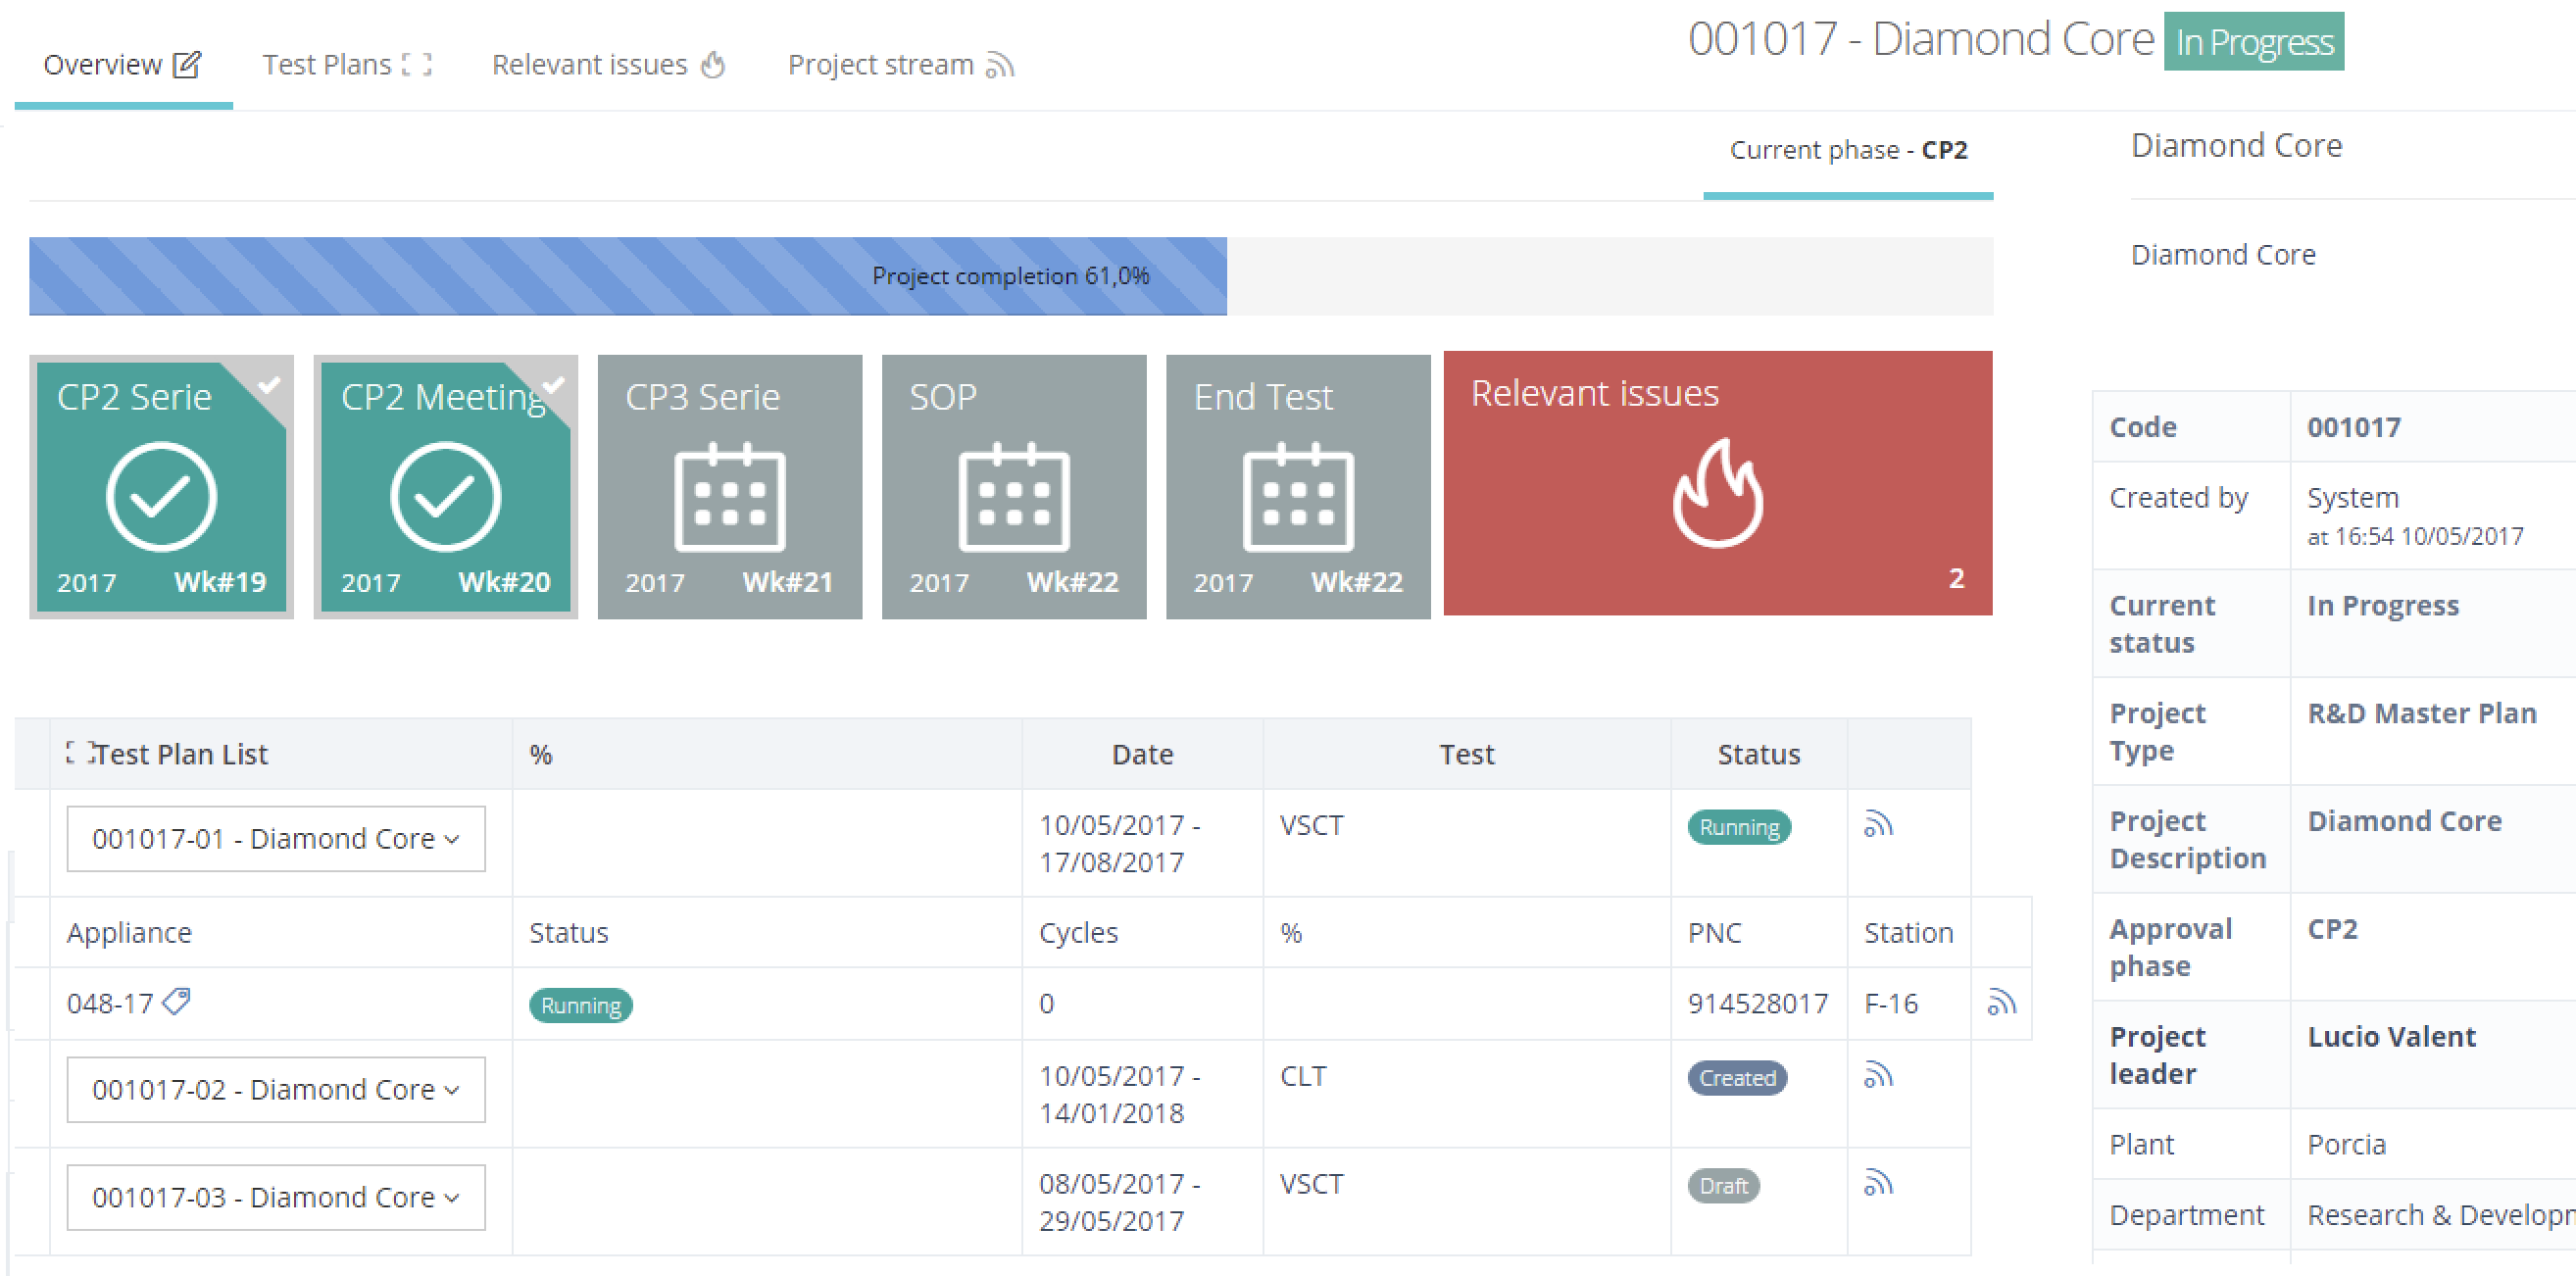Screen dimensions: 2576x1276
Task: Click the tag icon next to 048-17
Action: [176, 1000]
